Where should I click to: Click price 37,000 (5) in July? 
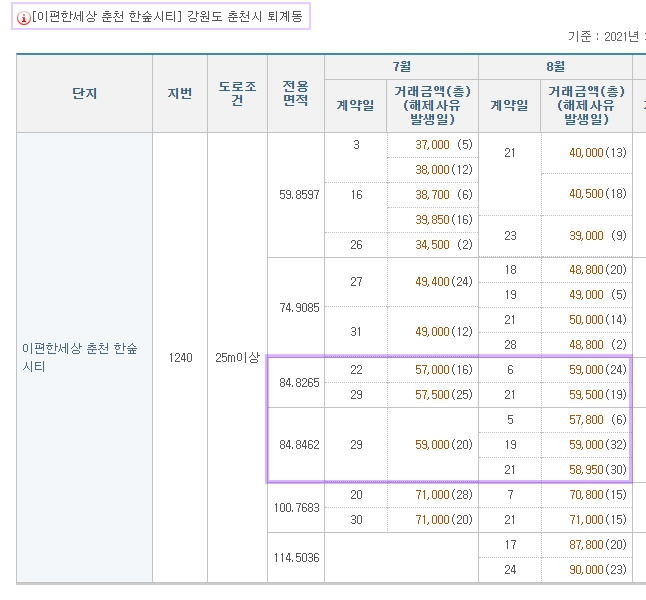(444, 145)
